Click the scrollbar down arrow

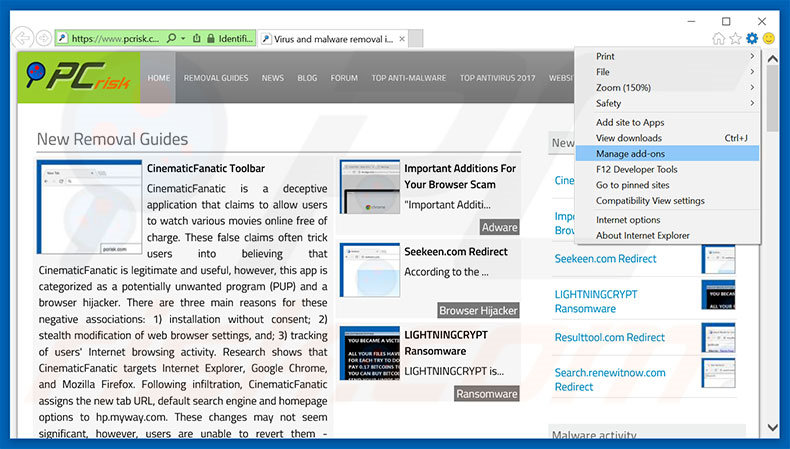[772, 427]
